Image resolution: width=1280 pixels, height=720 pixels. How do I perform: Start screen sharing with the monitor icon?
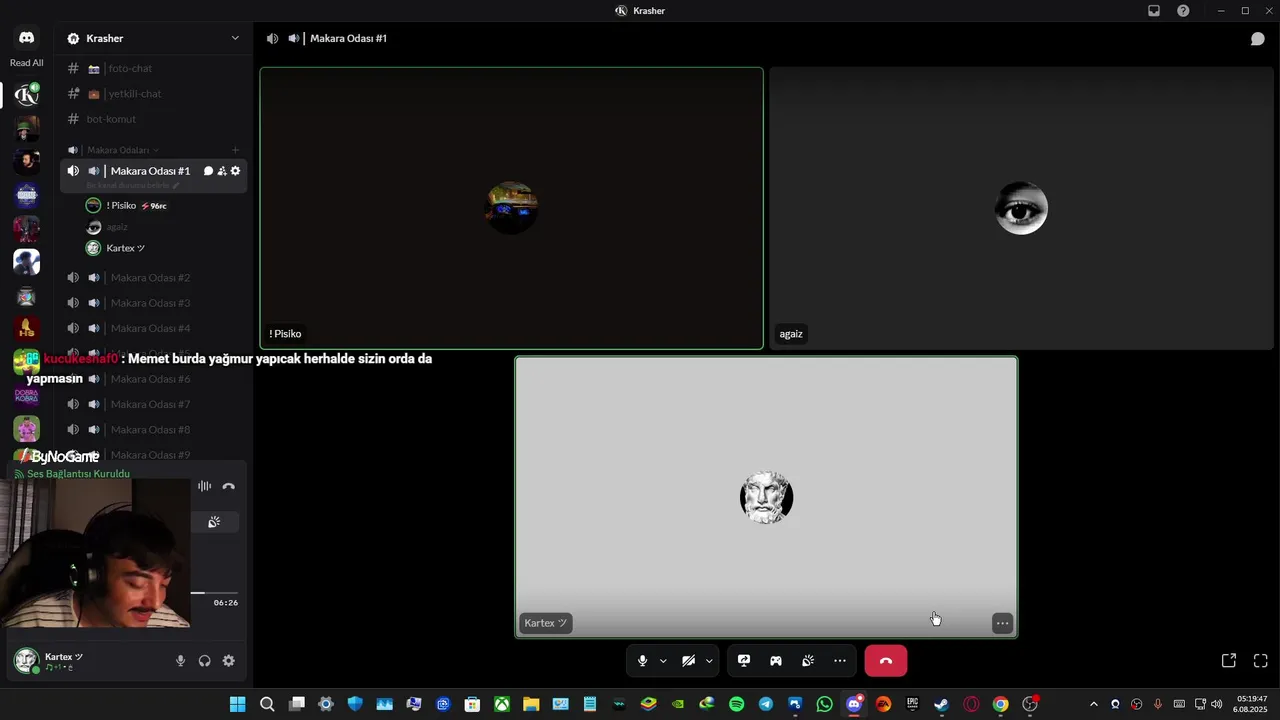(744, 661)
